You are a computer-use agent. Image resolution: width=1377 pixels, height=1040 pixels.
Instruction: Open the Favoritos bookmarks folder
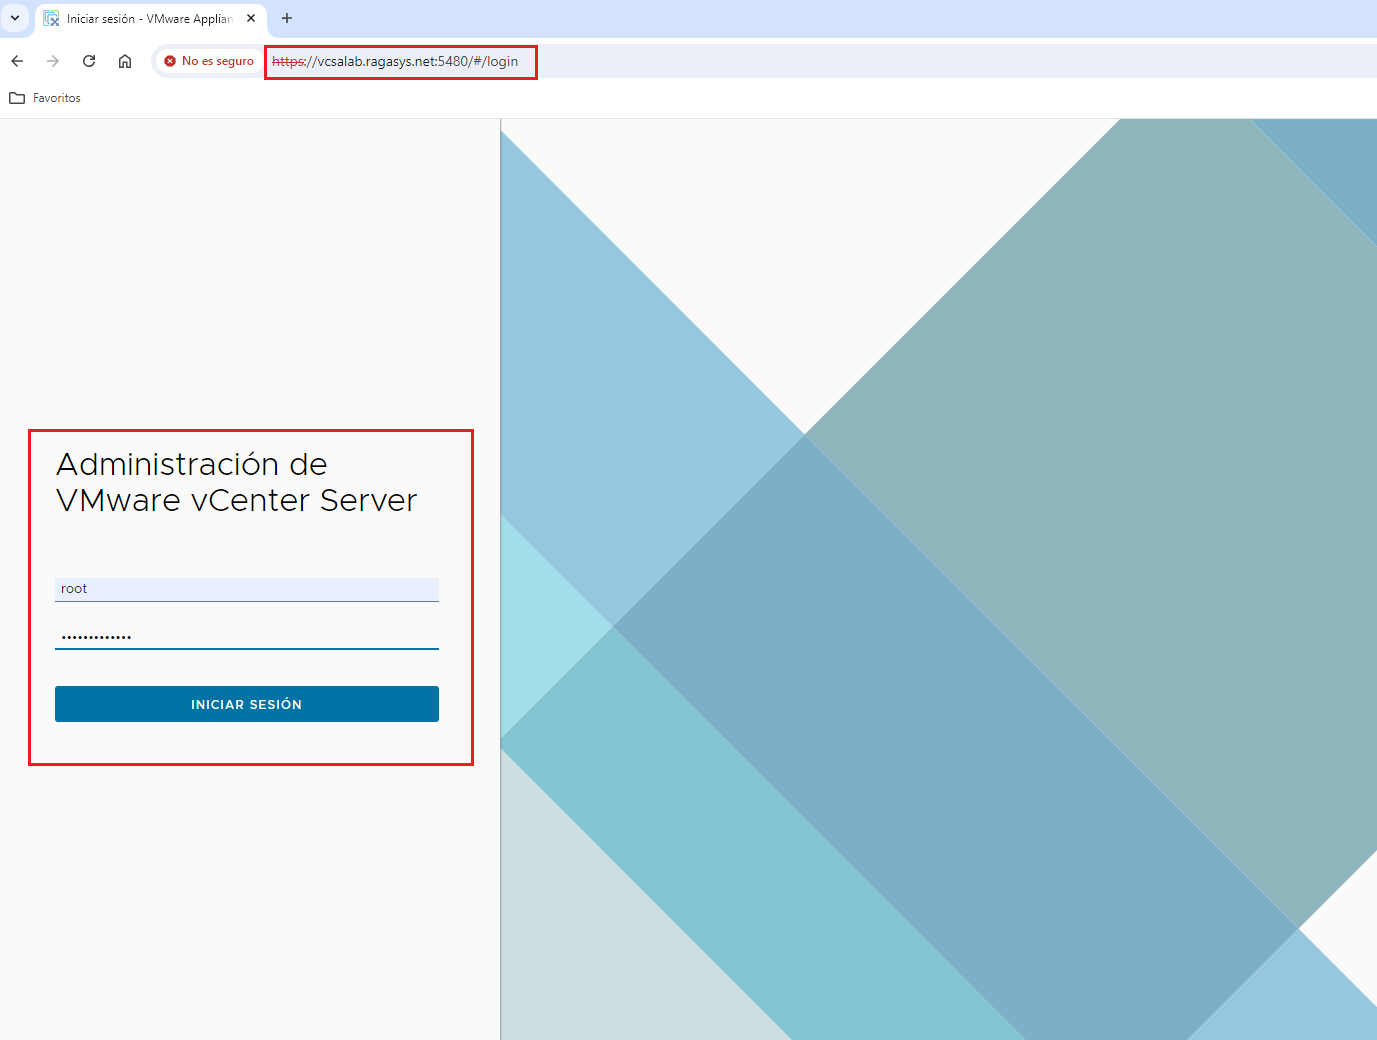45,98
